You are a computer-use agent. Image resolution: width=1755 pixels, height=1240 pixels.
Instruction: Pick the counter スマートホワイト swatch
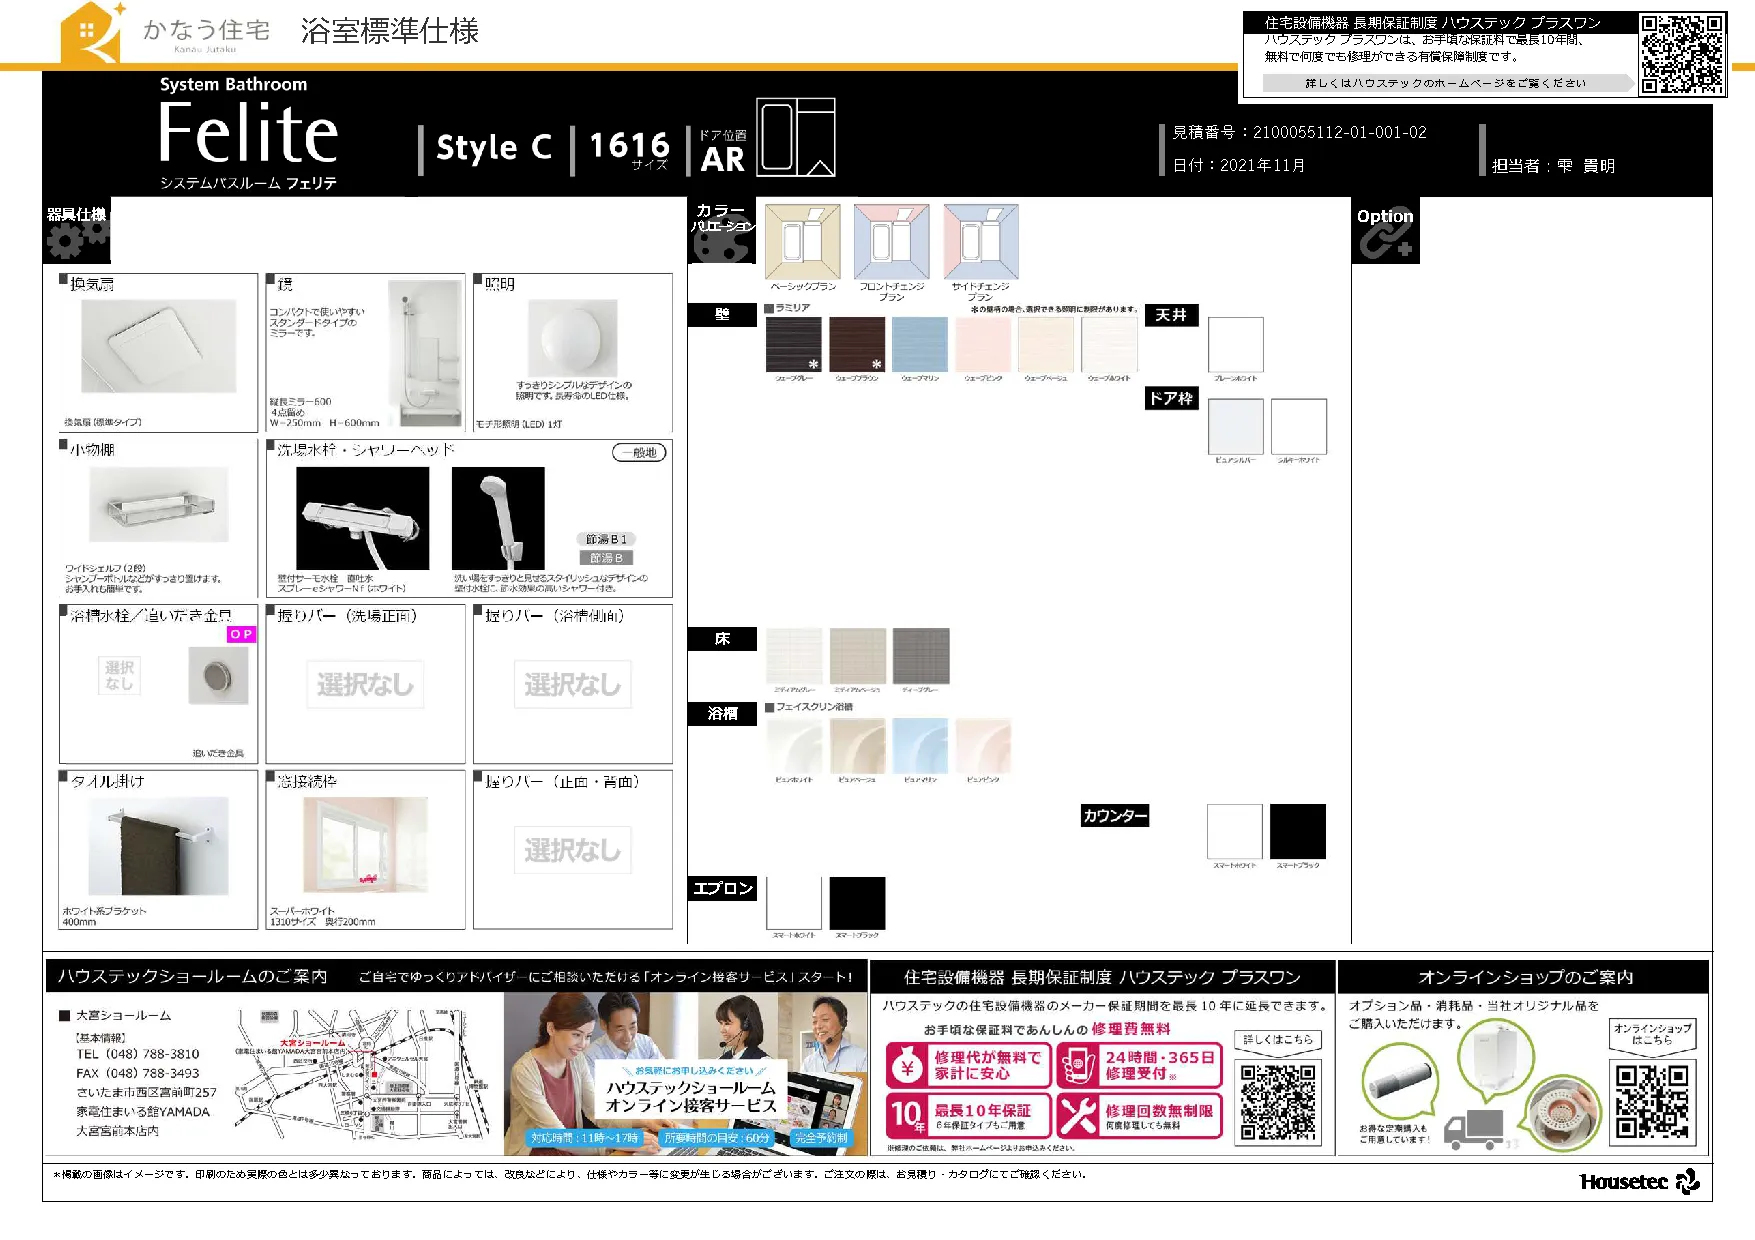[1235, 831]
